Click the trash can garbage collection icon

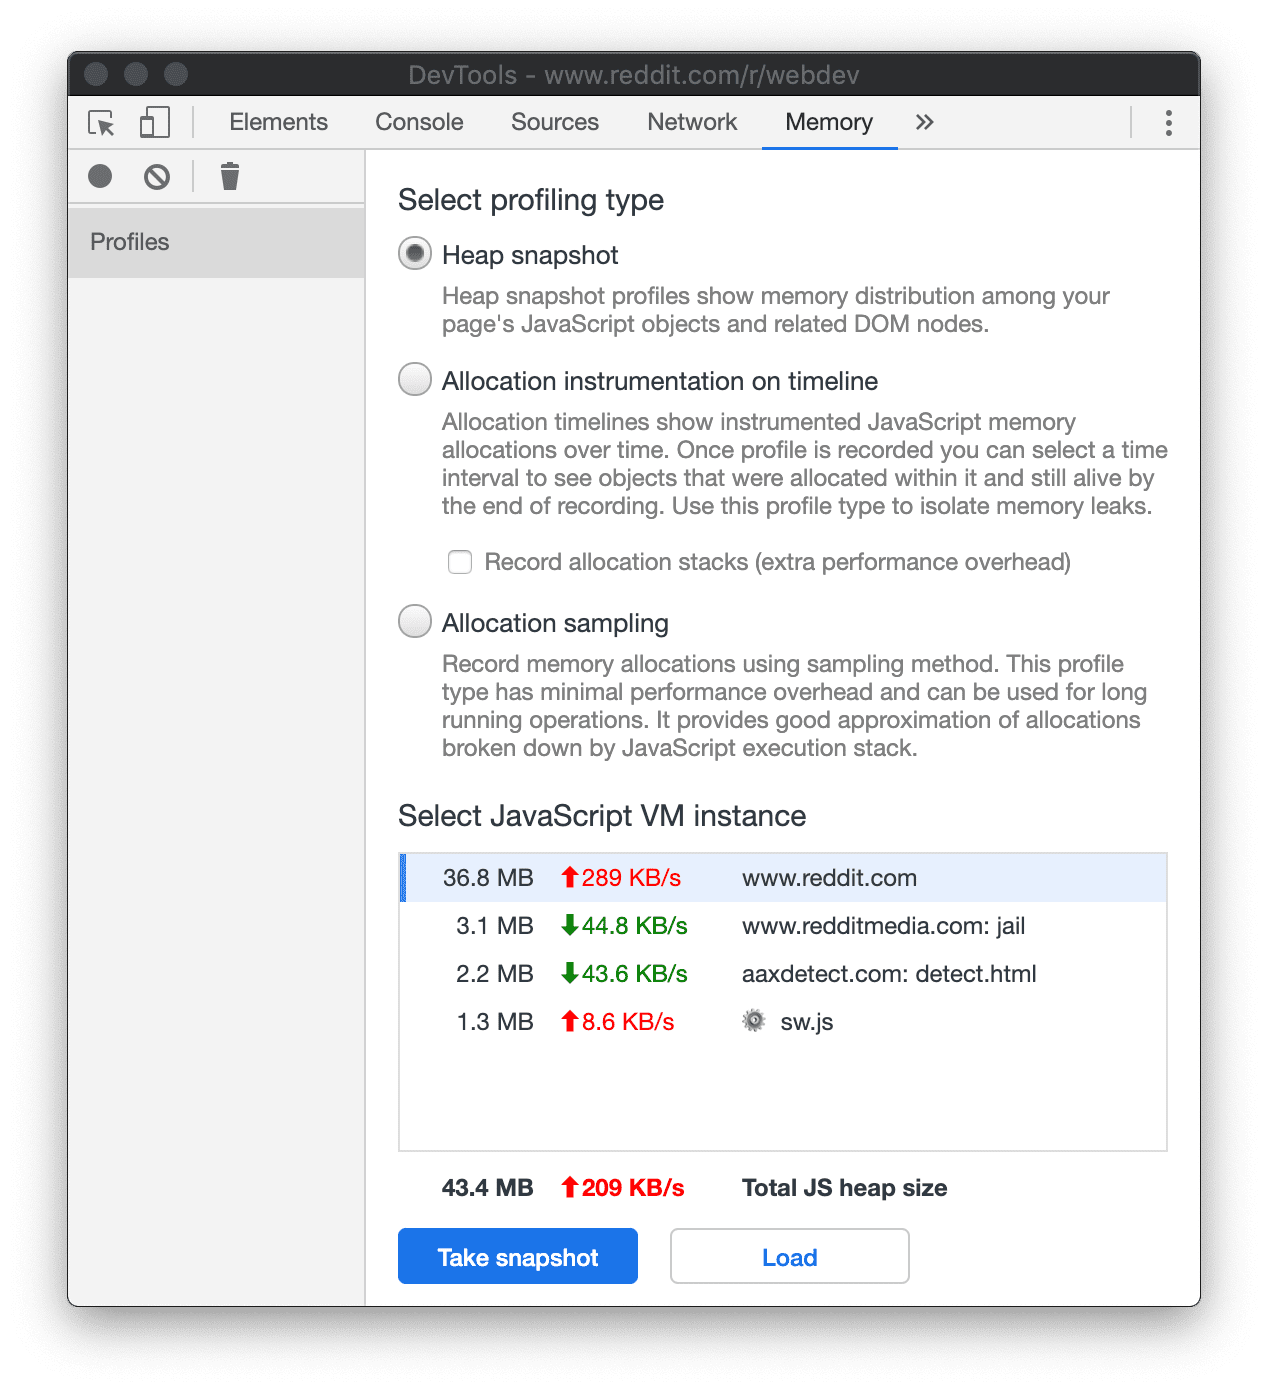(x=230, y=177)
